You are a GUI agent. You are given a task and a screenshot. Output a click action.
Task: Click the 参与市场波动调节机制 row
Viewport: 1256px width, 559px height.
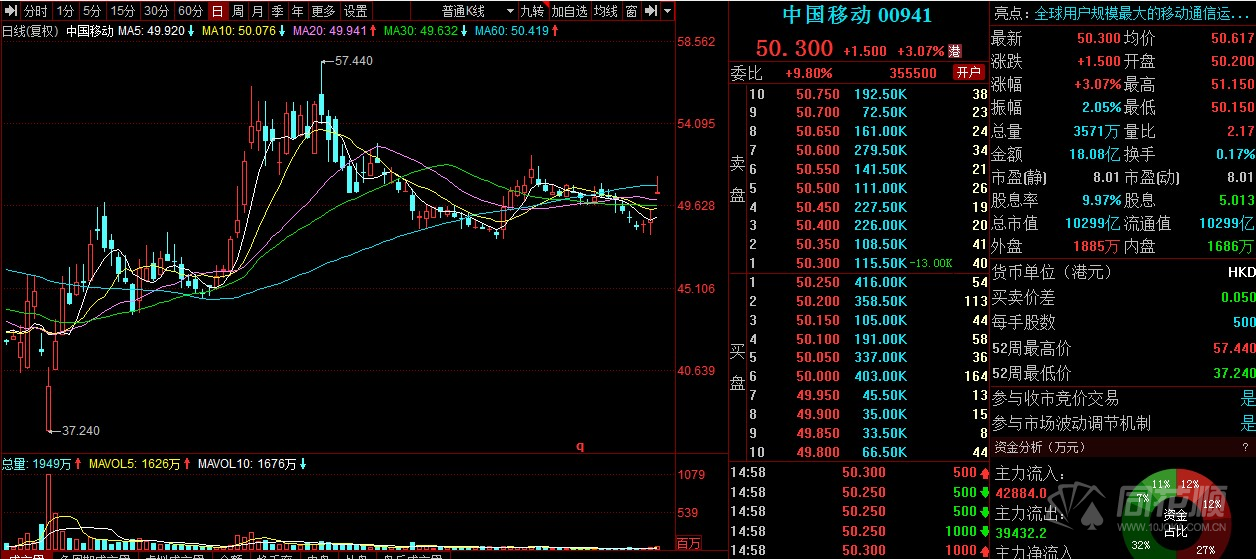click(x=1122, y=423)
